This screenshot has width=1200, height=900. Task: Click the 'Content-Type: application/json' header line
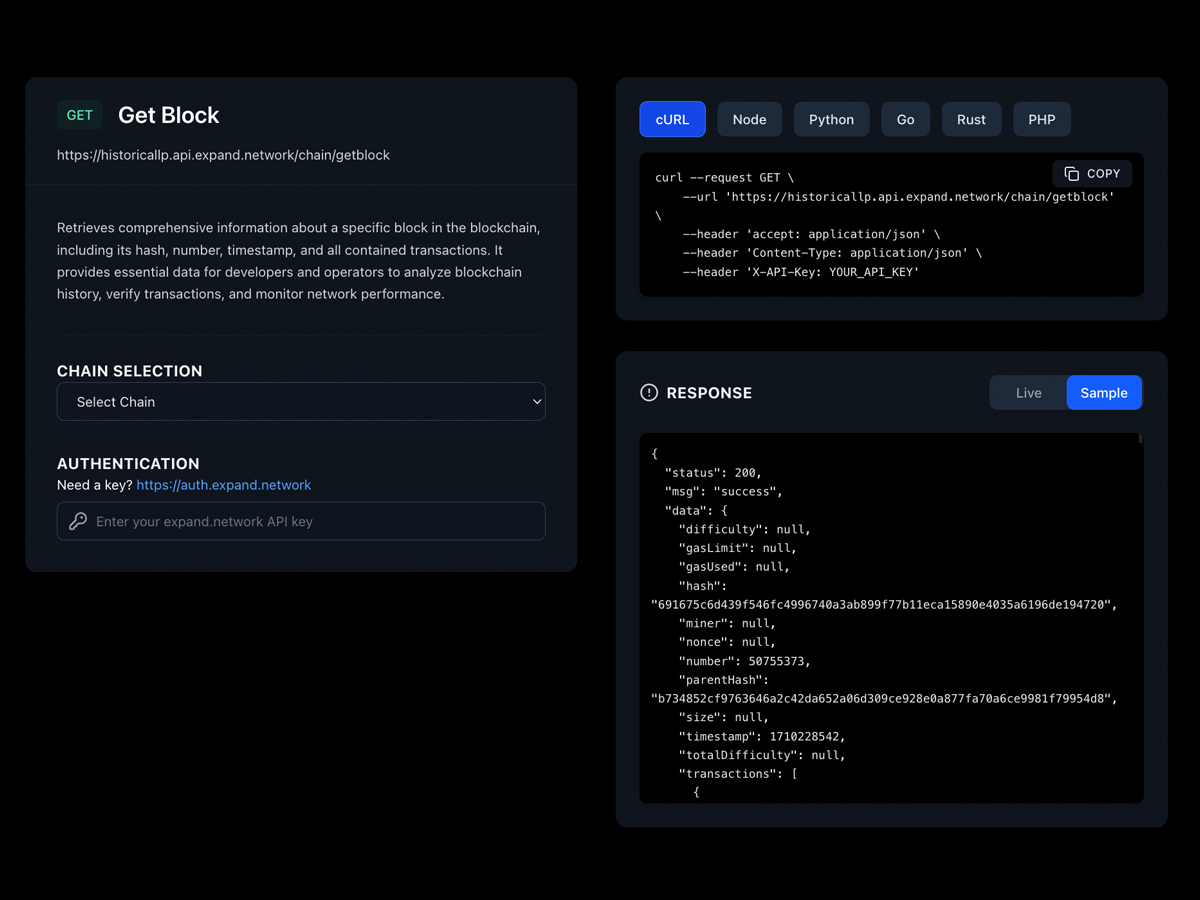[832, 253]
